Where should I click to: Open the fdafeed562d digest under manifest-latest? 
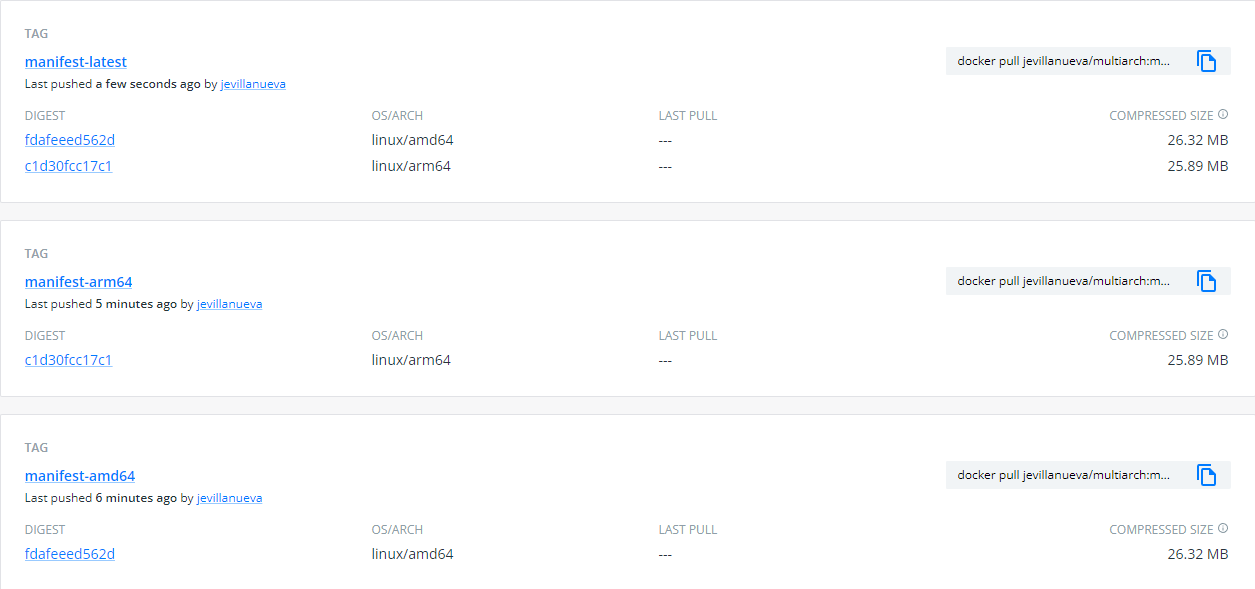click(69, 139)
